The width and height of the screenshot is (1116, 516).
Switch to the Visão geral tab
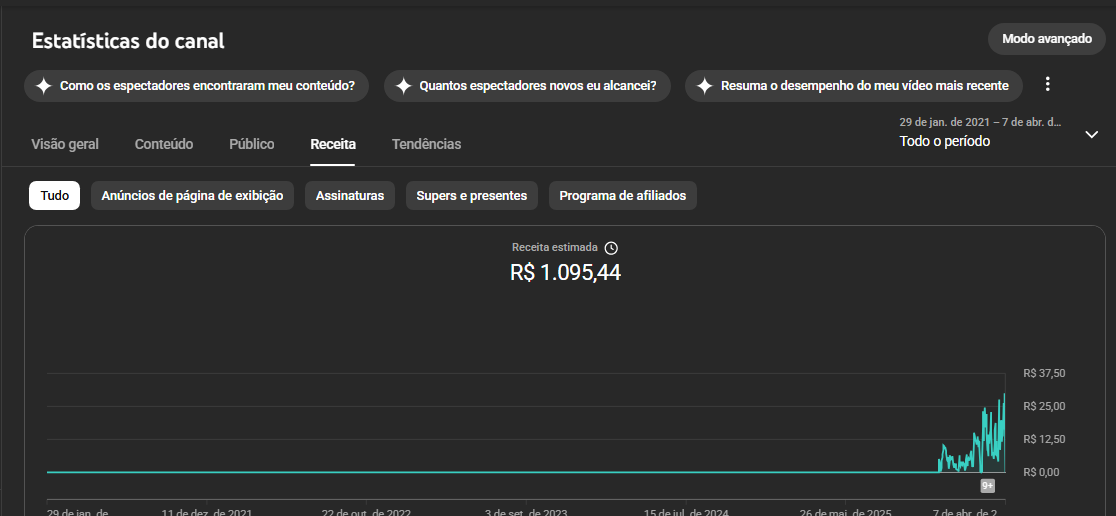coord(65,144)
